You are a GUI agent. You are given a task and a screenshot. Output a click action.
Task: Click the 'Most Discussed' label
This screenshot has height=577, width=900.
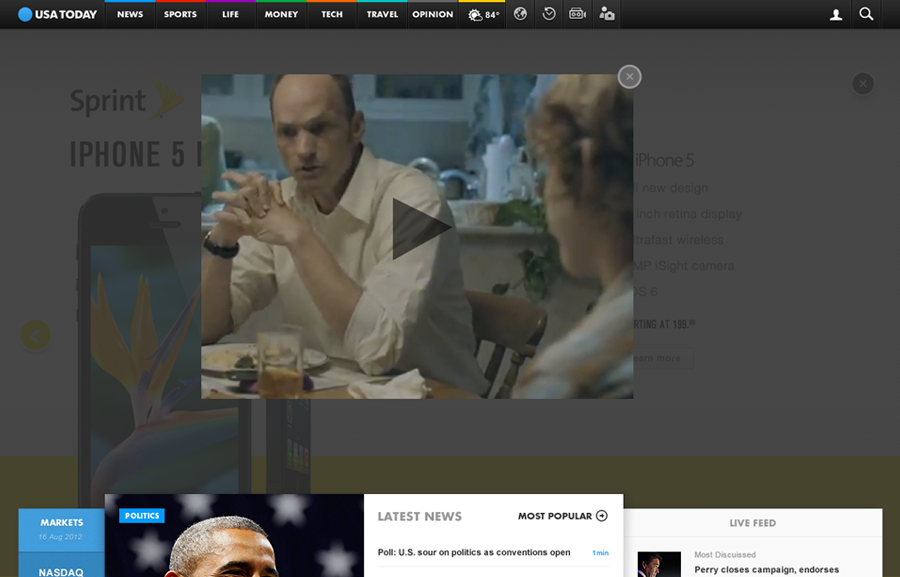click(x=725, y=555)
